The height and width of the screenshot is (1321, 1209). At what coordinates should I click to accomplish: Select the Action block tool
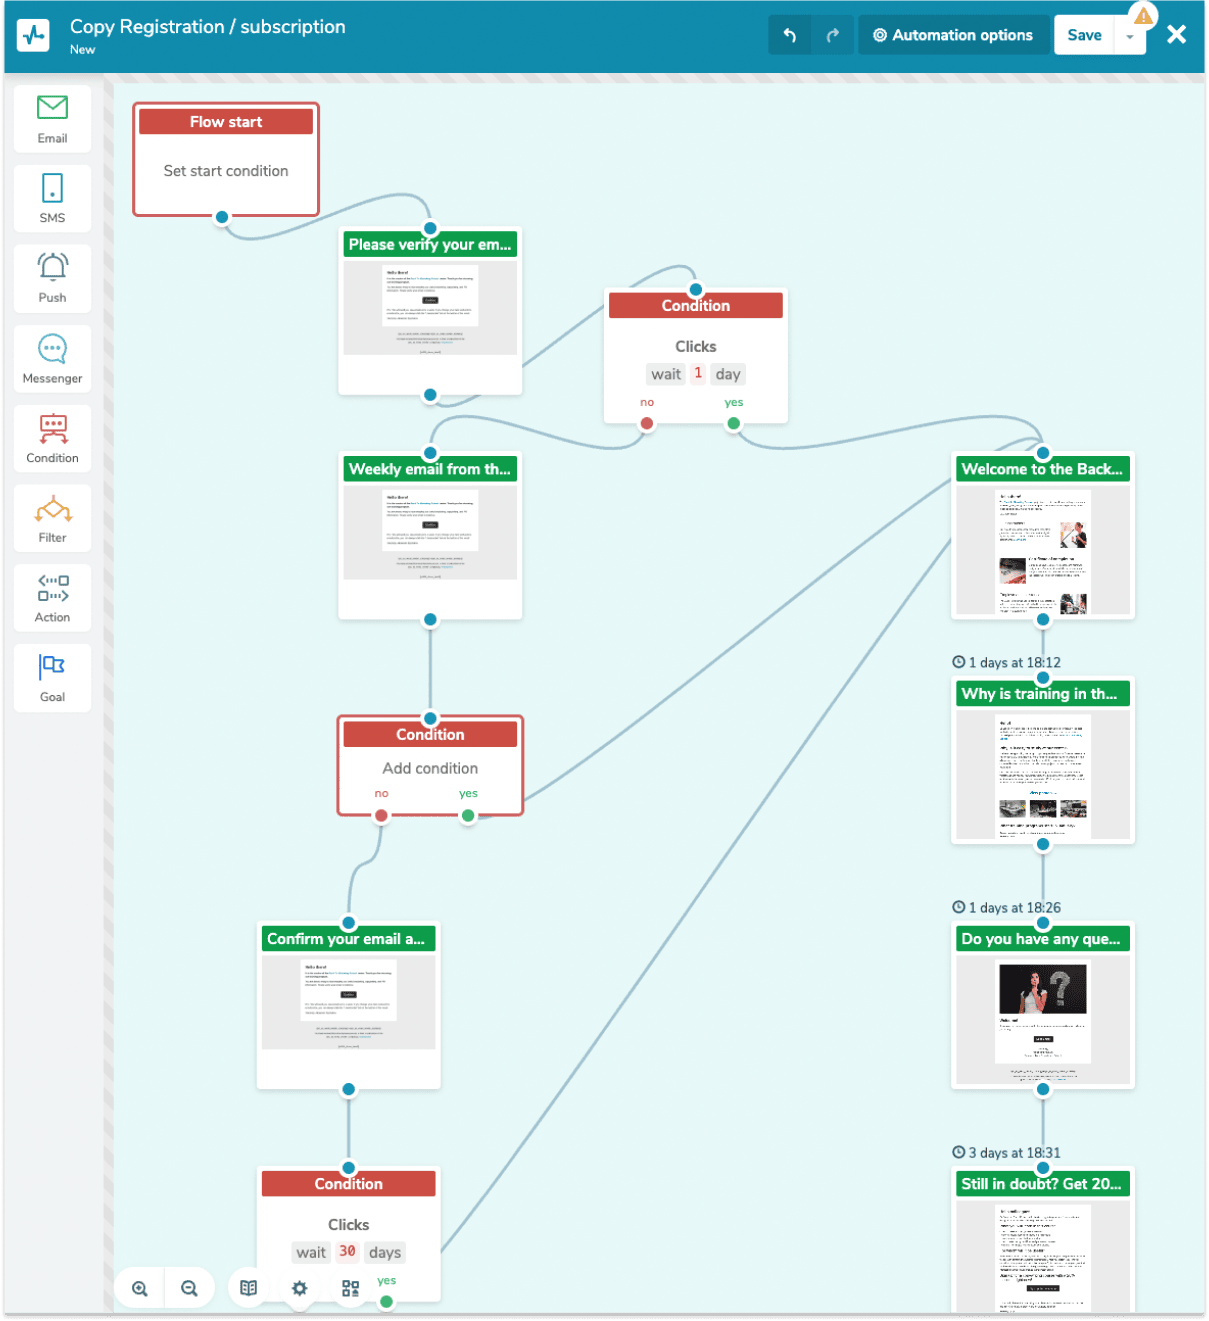tap(52, 597)
